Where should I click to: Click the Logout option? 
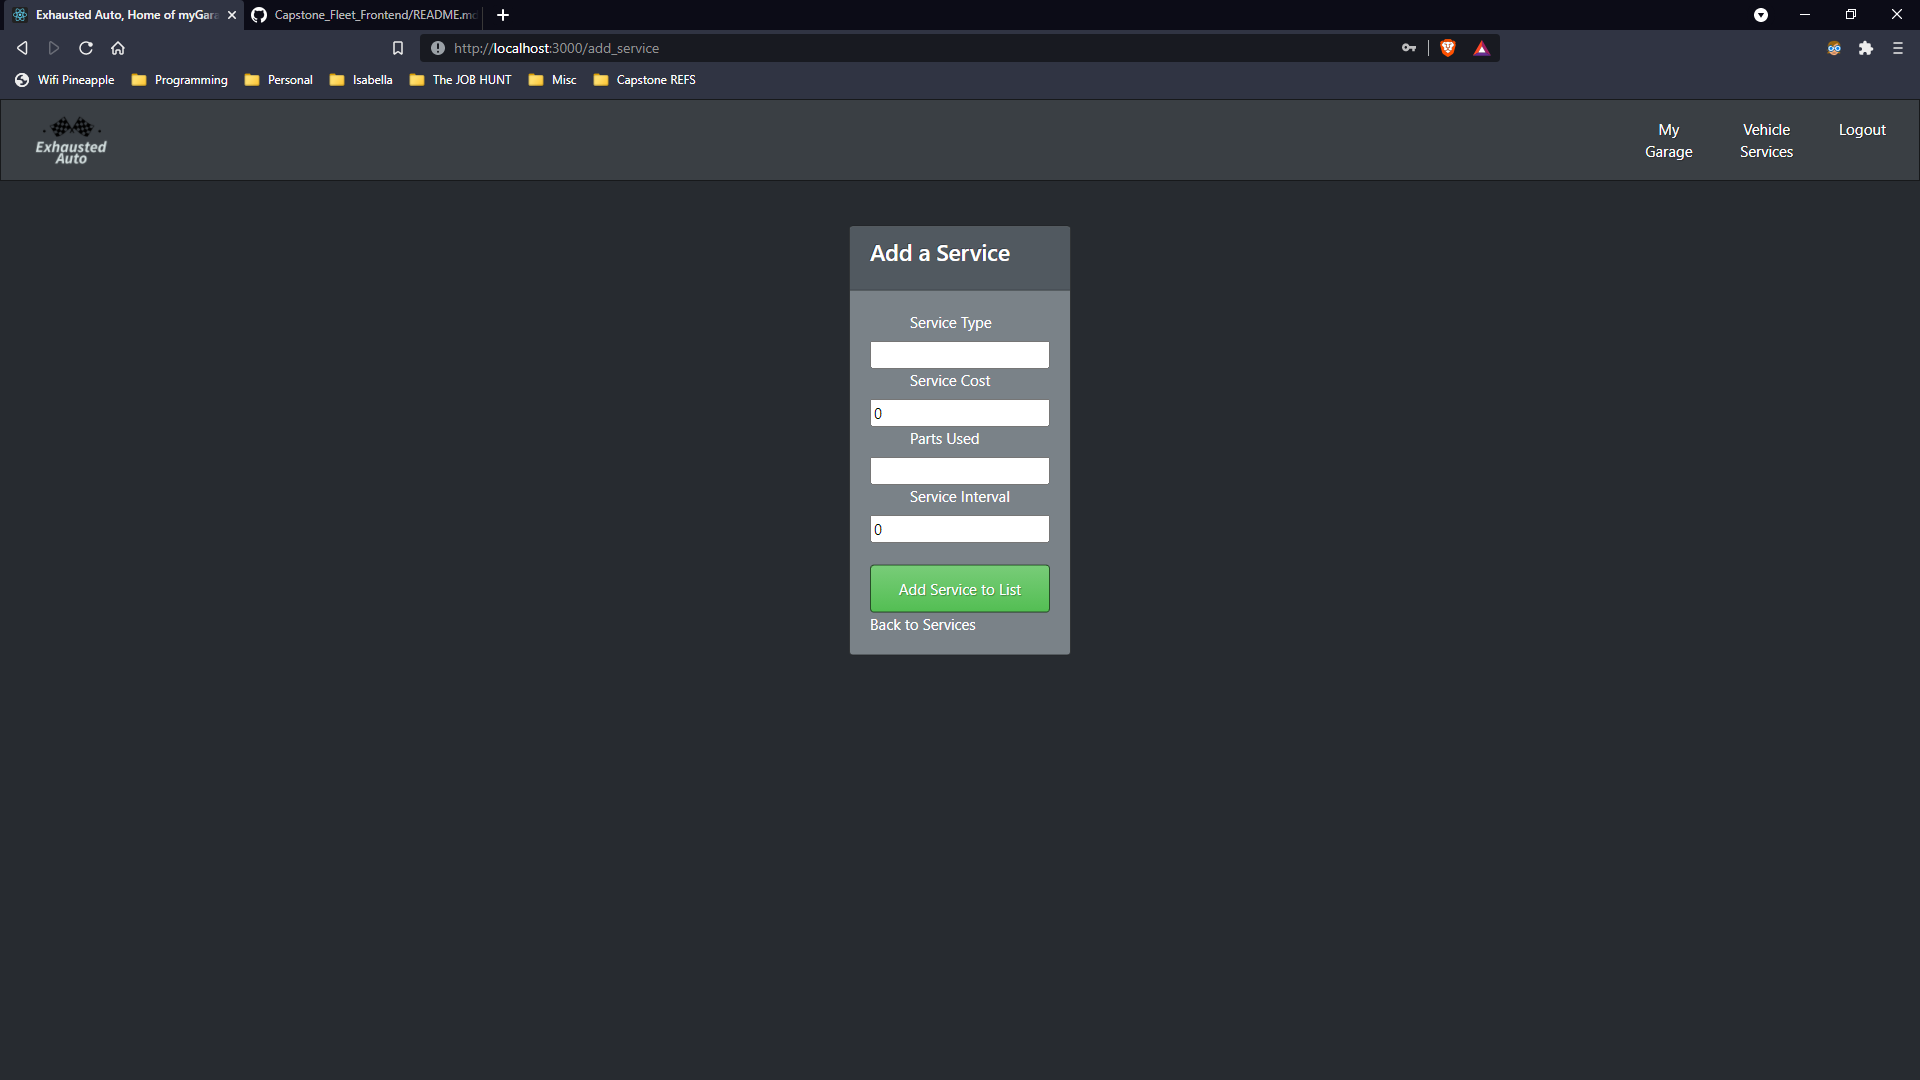coord(1861,129)
